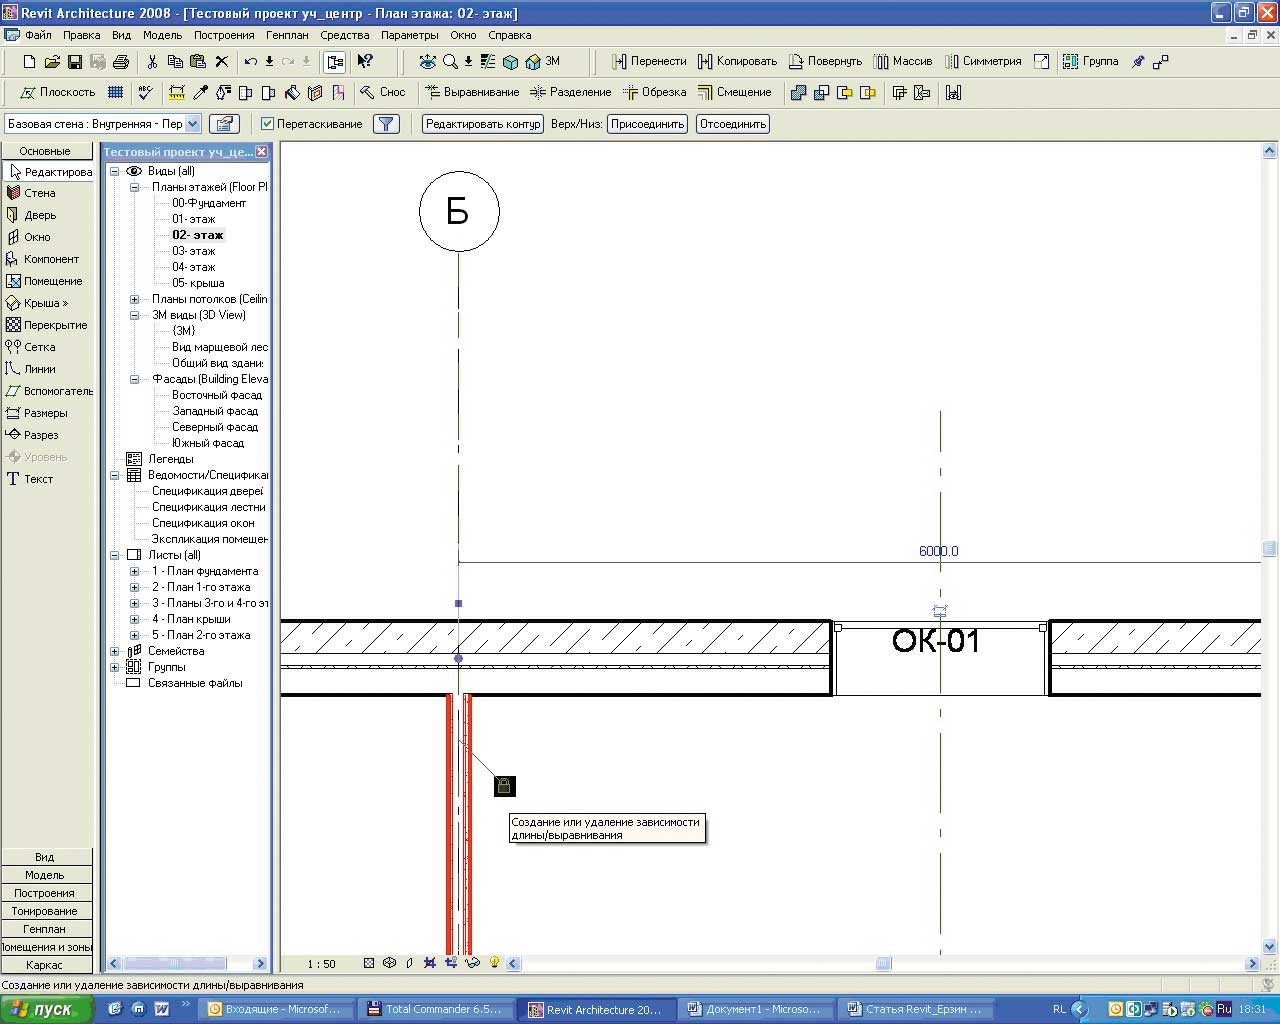Activate the Выравнивание (Align) tool
Image resolution: width=1280 pixels, height=1024 pixels.
pyautogui.click(x=471, y=92)
